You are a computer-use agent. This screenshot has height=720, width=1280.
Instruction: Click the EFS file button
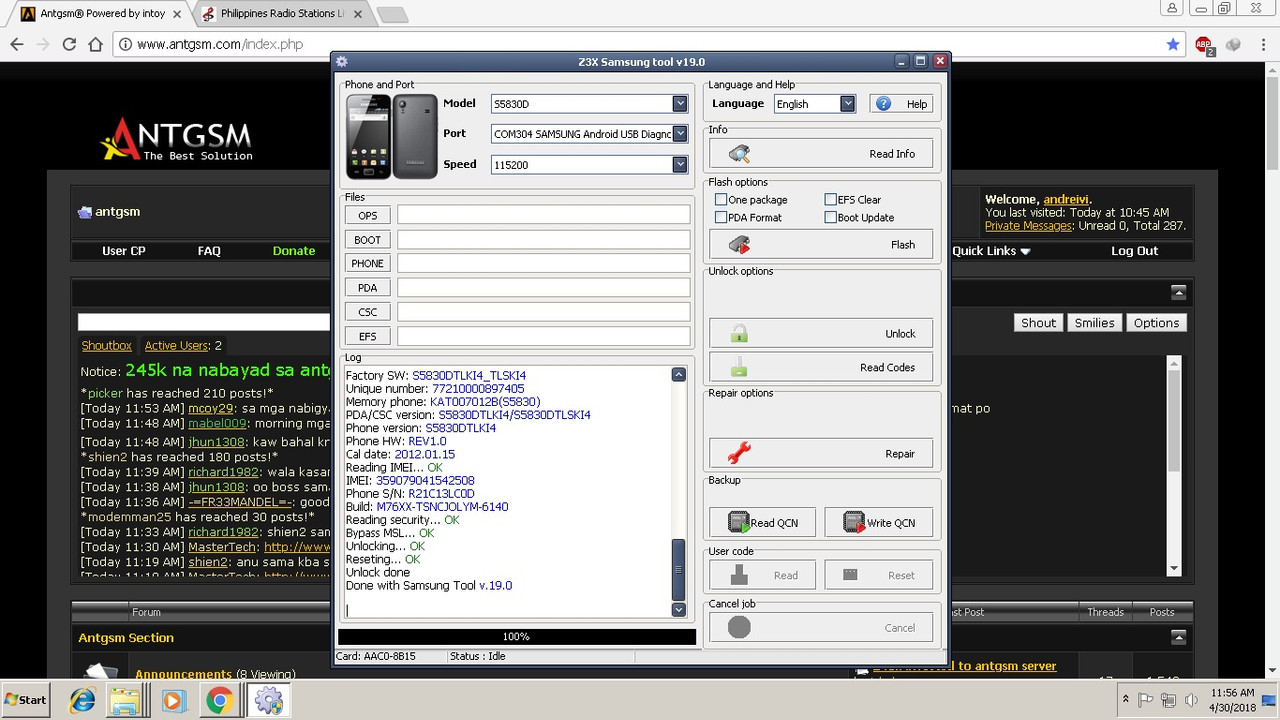(x=368, y=336)
